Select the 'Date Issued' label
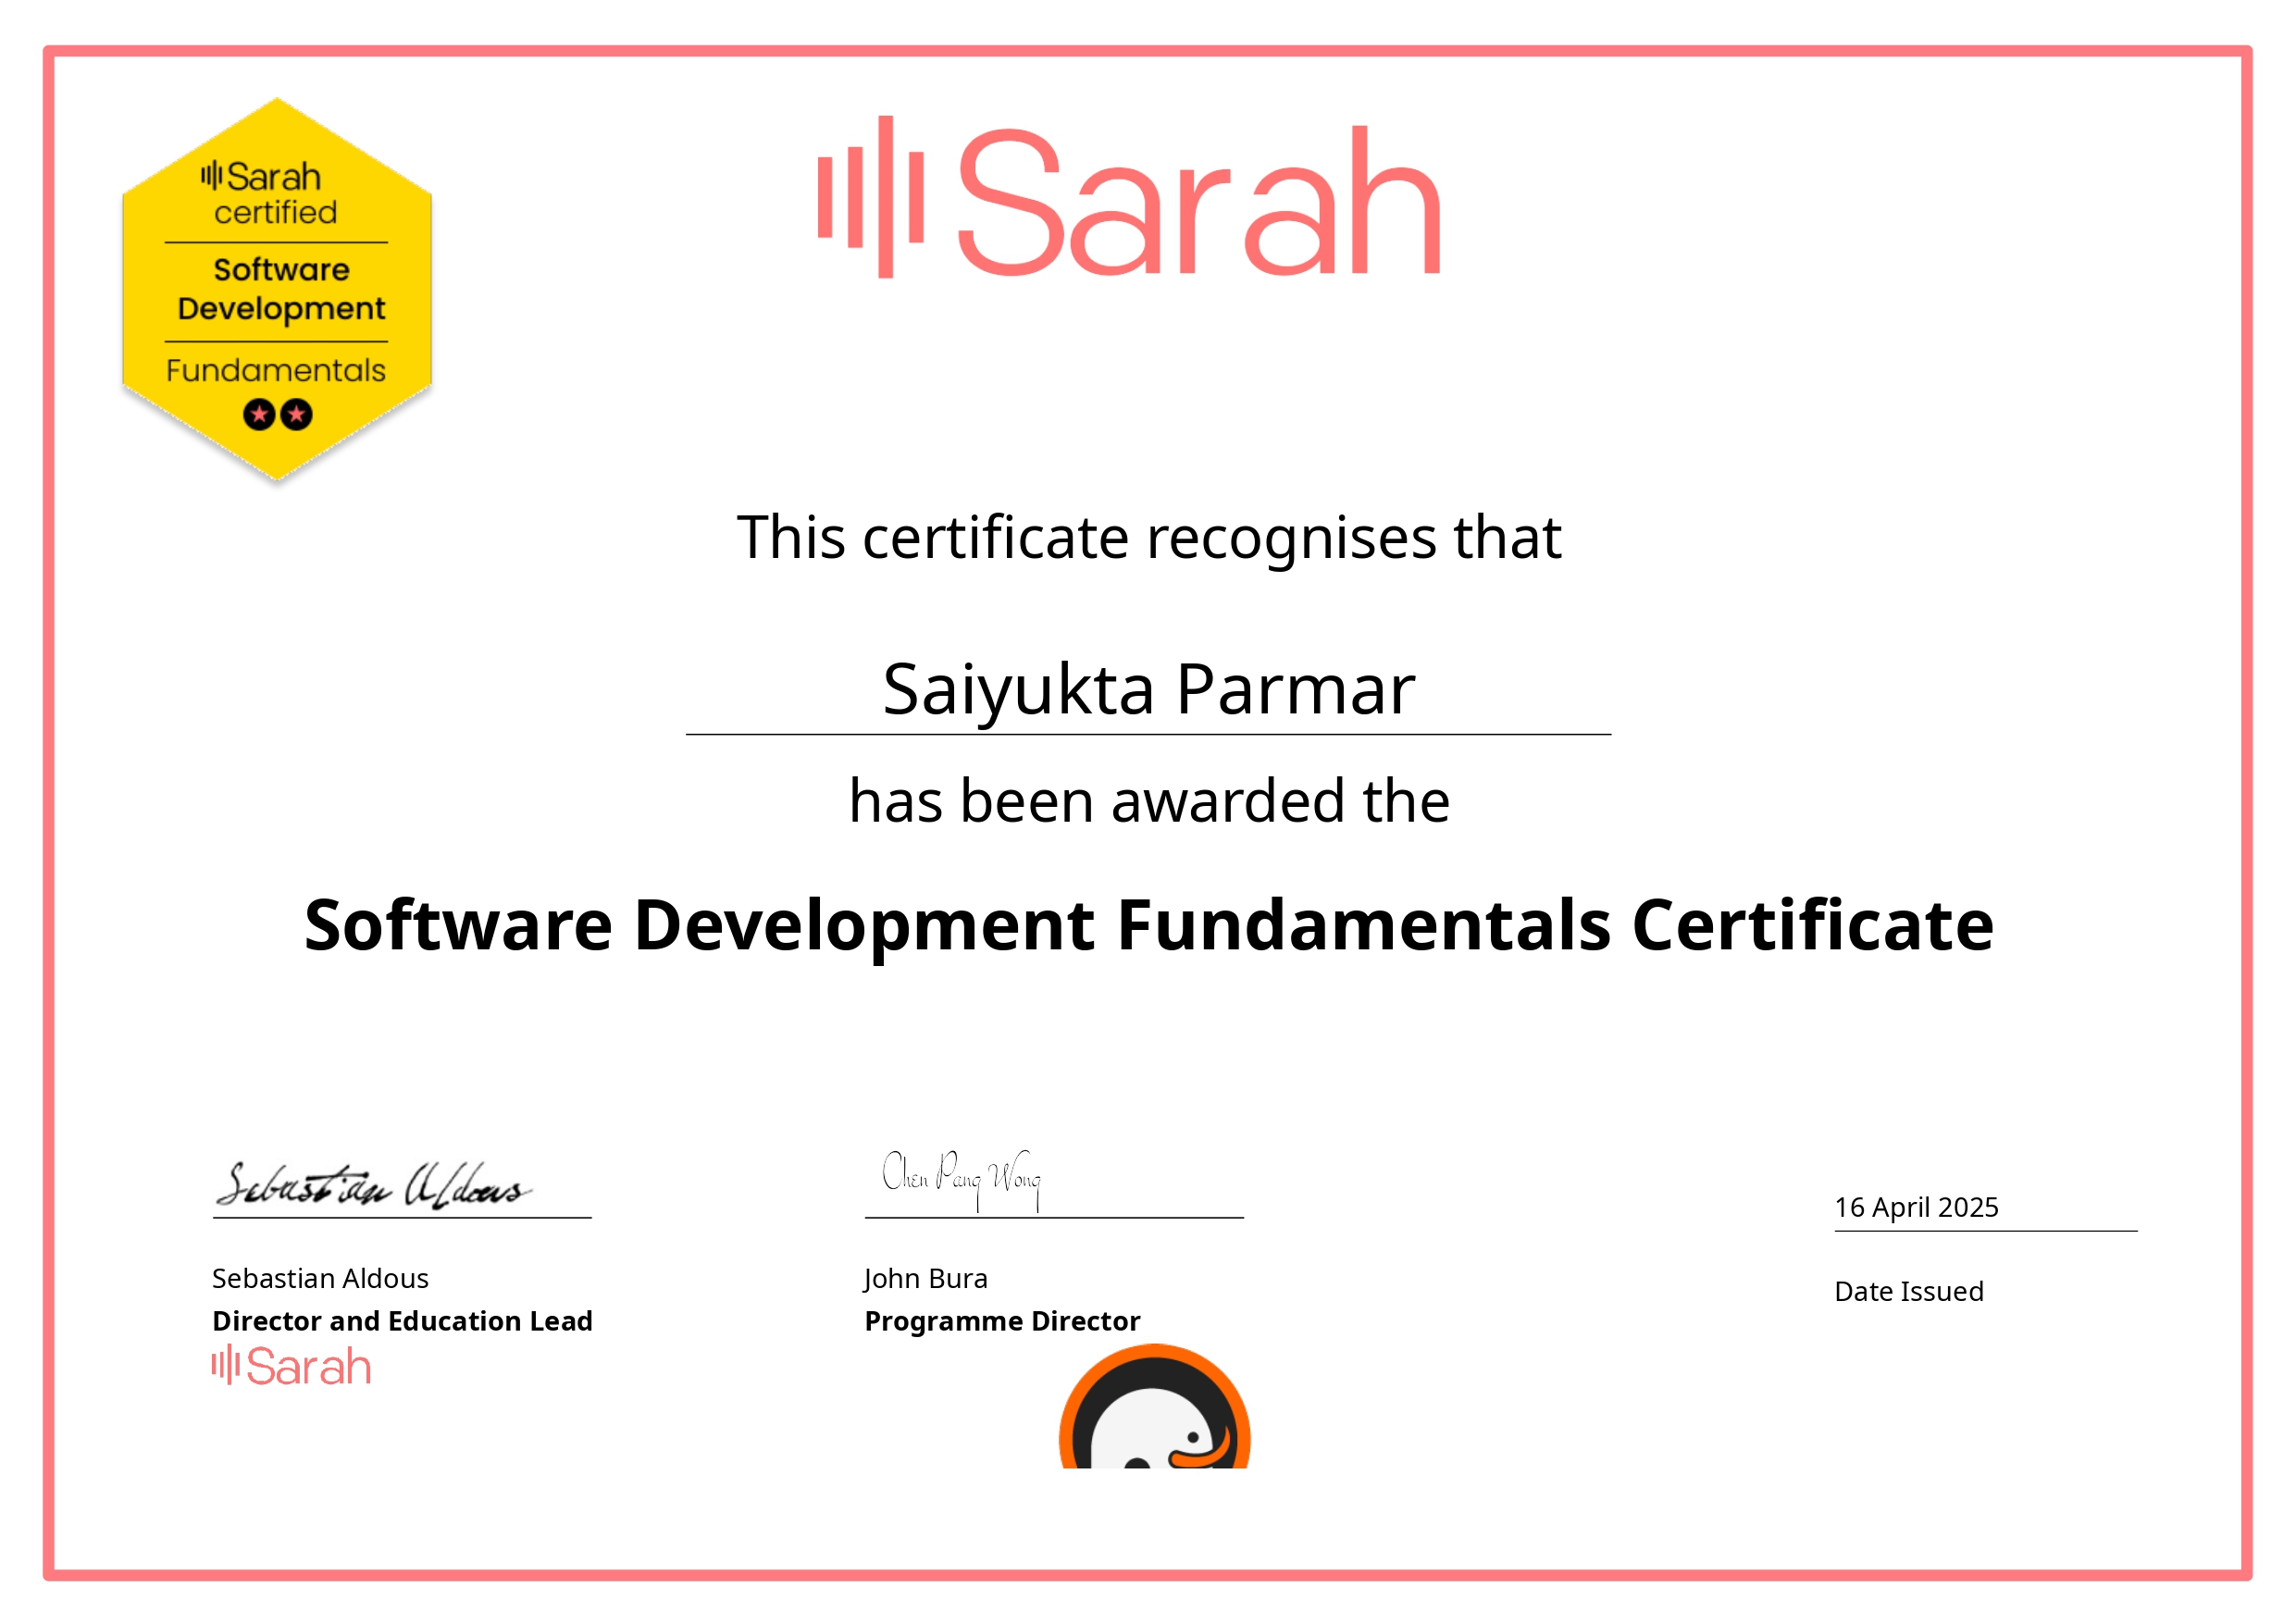 tap(1909, 1291)
